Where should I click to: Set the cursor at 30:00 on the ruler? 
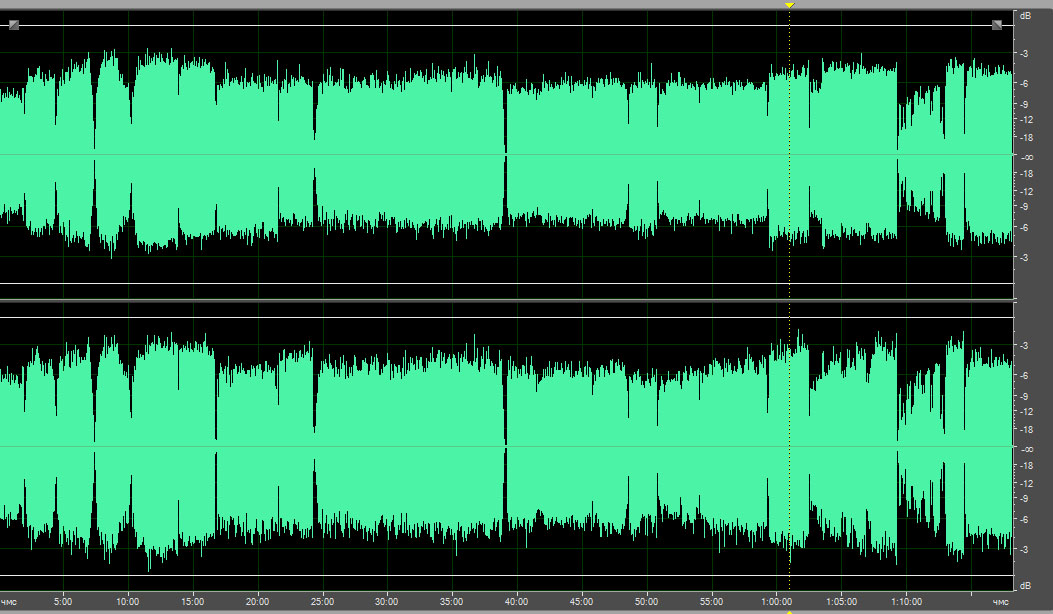click(387, 602)
